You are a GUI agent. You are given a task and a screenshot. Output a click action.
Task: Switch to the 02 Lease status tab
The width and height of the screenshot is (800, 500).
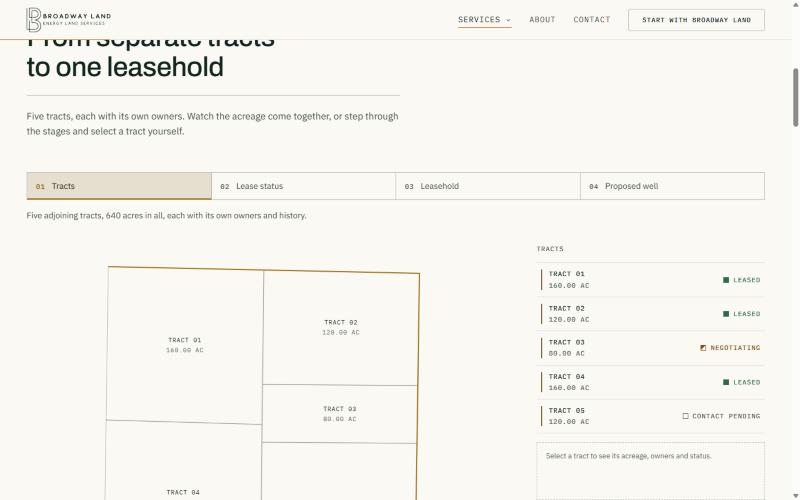(303, 186)
